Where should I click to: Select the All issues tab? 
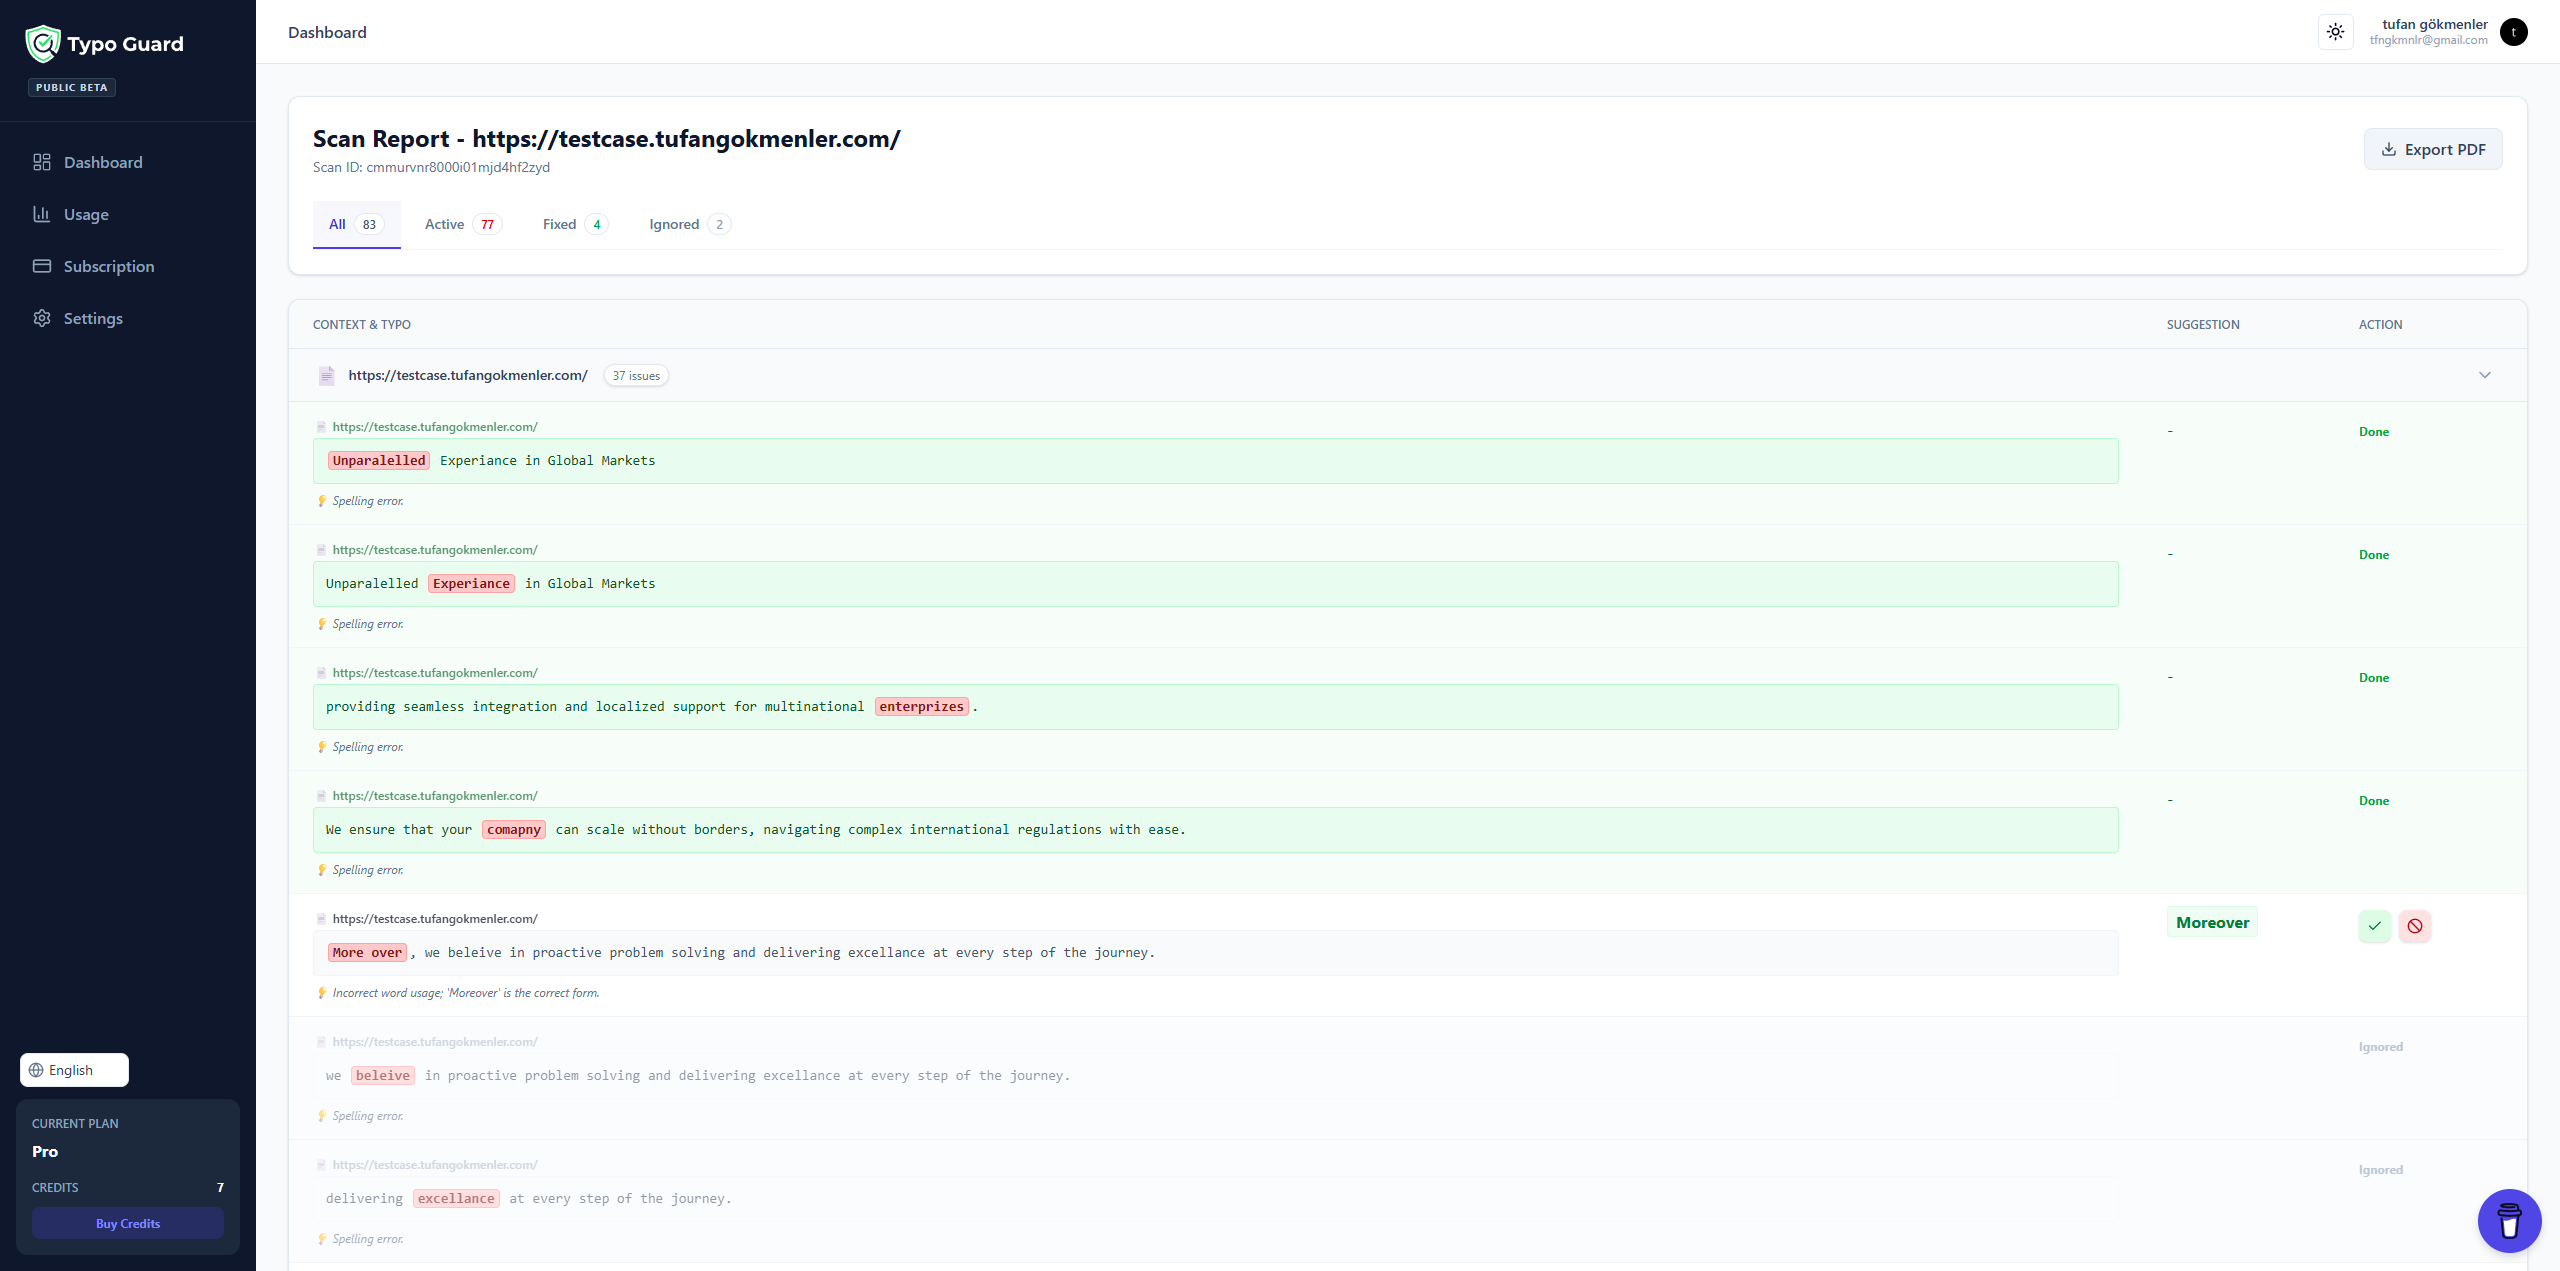point(355,224)
